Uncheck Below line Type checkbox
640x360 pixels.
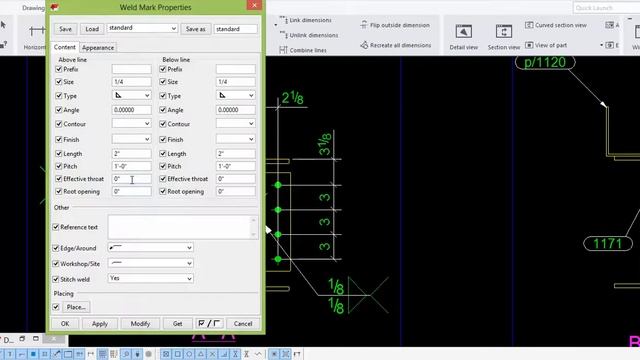tap(162, 96)
